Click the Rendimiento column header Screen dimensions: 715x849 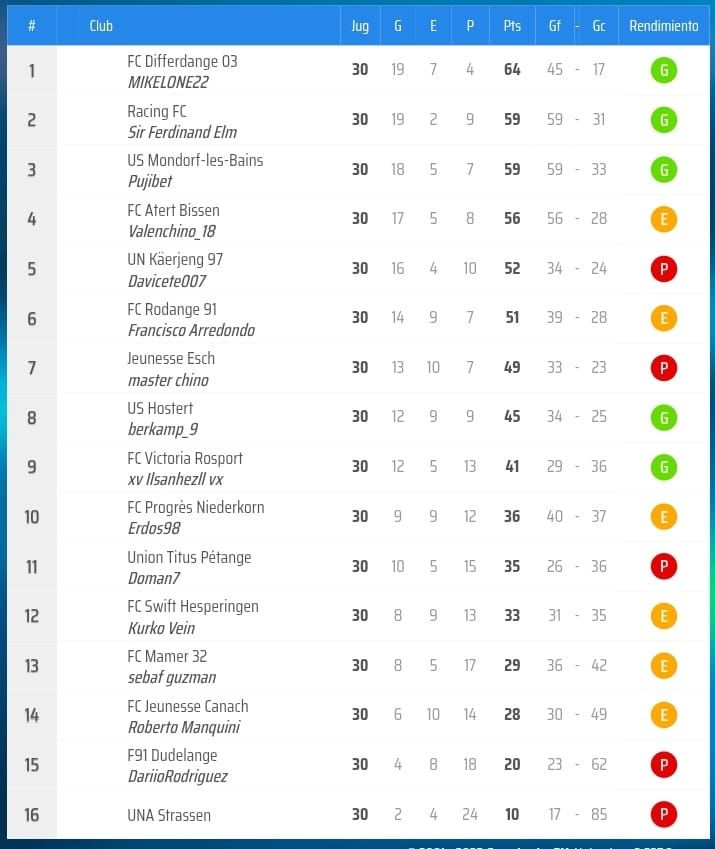click(x=663, y=26)
